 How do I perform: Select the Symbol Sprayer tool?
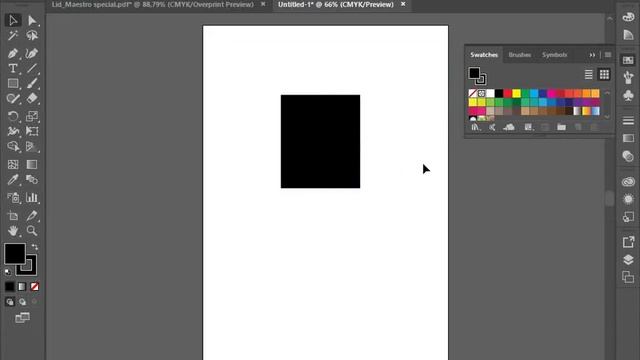point(13,198)
